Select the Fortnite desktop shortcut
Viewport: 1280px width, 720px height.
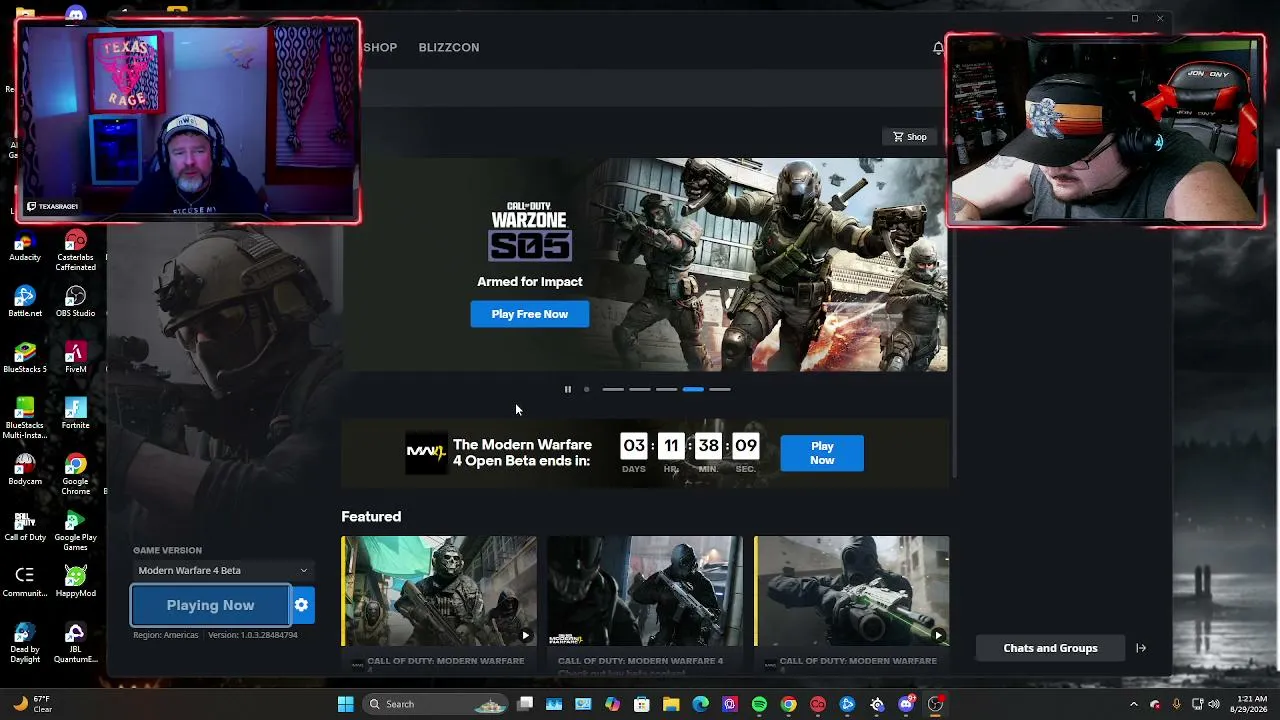pyautogui.click(x=75, y=413)
